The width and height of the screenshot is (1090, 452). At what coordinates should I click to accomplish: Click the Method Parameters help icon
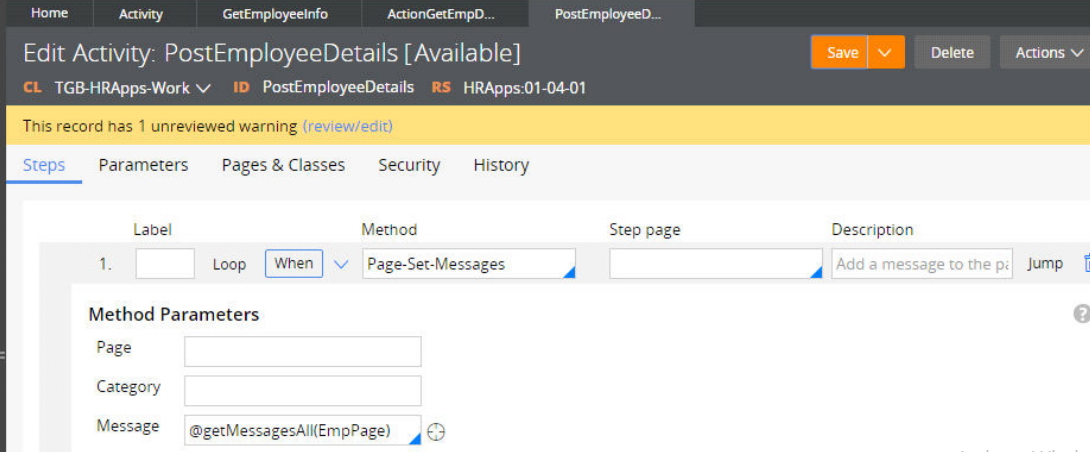click(1081, 314)
